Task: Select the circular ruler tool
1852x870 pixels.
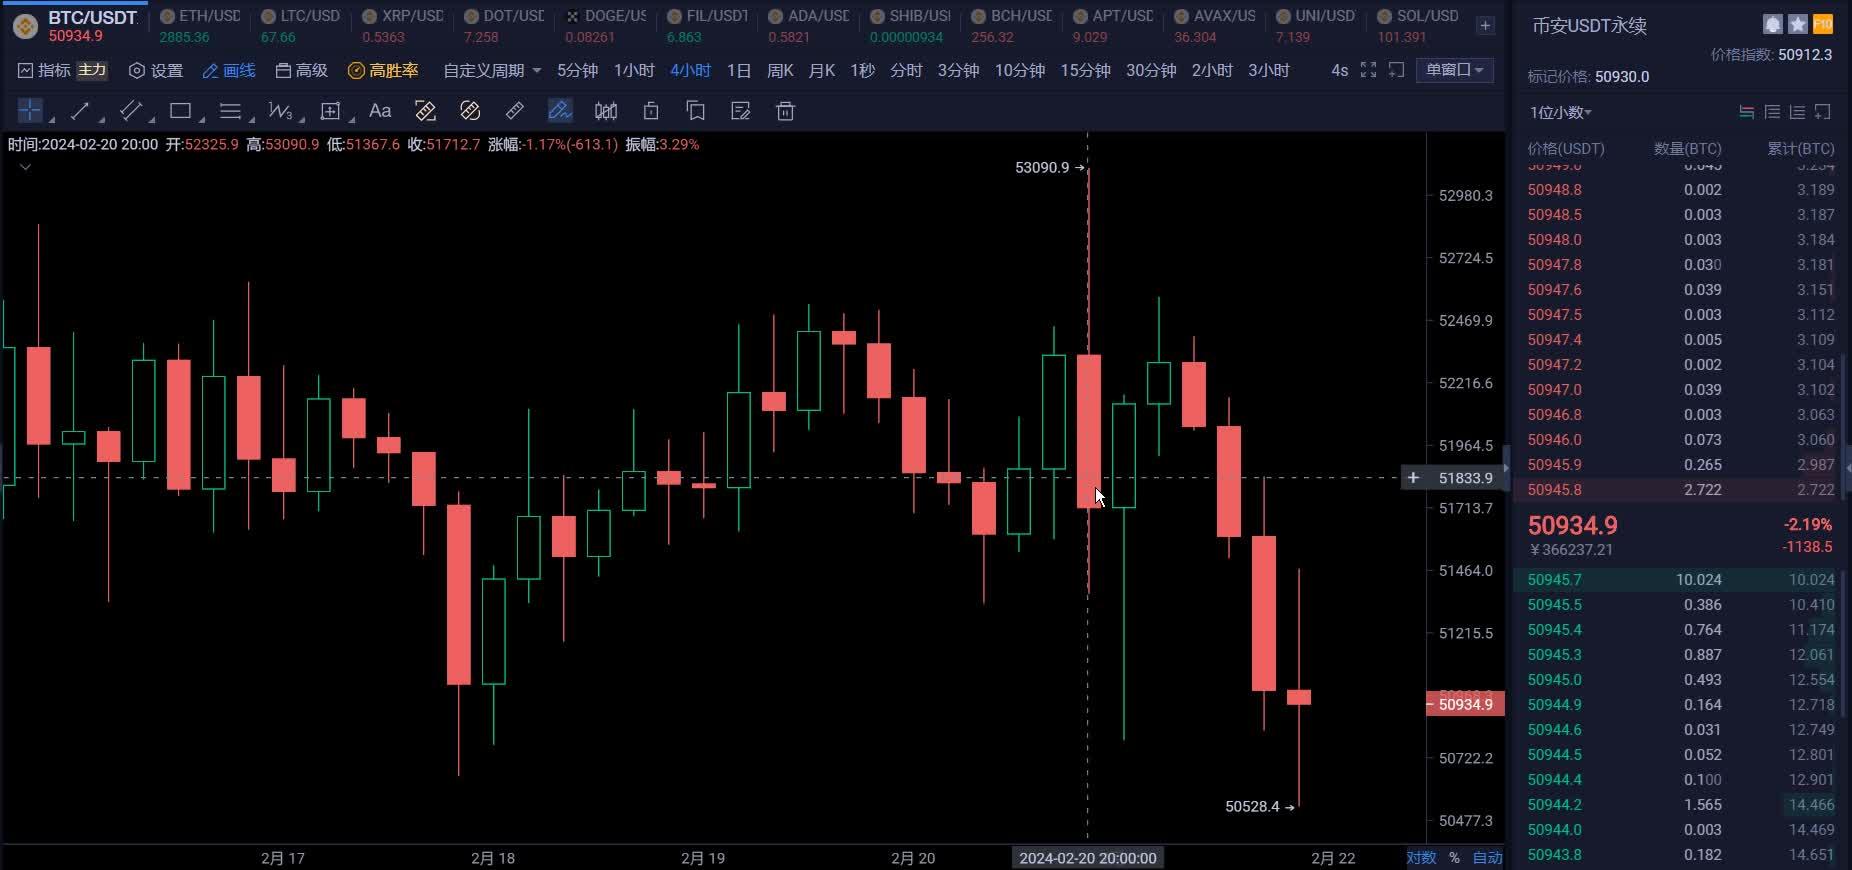Action: [470, 110]
